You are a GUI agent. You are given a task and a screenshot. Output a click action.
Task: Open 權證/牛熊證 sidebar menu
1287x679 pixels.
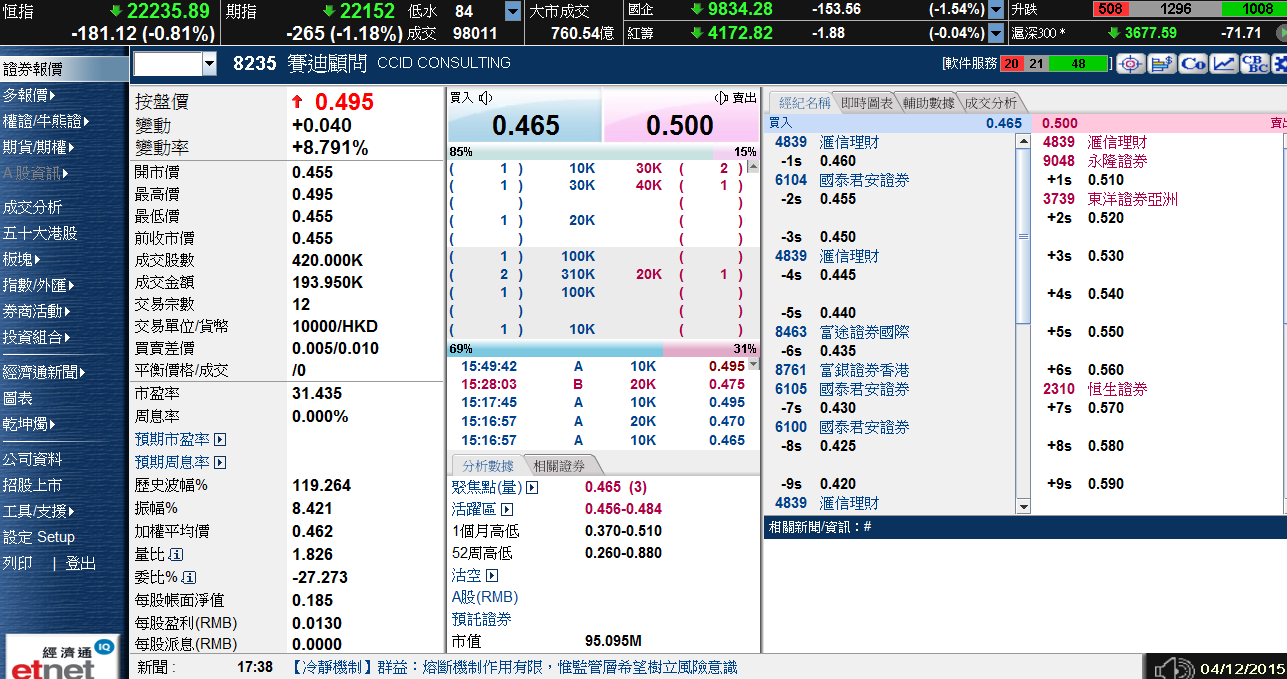click(x=46, y=121)
